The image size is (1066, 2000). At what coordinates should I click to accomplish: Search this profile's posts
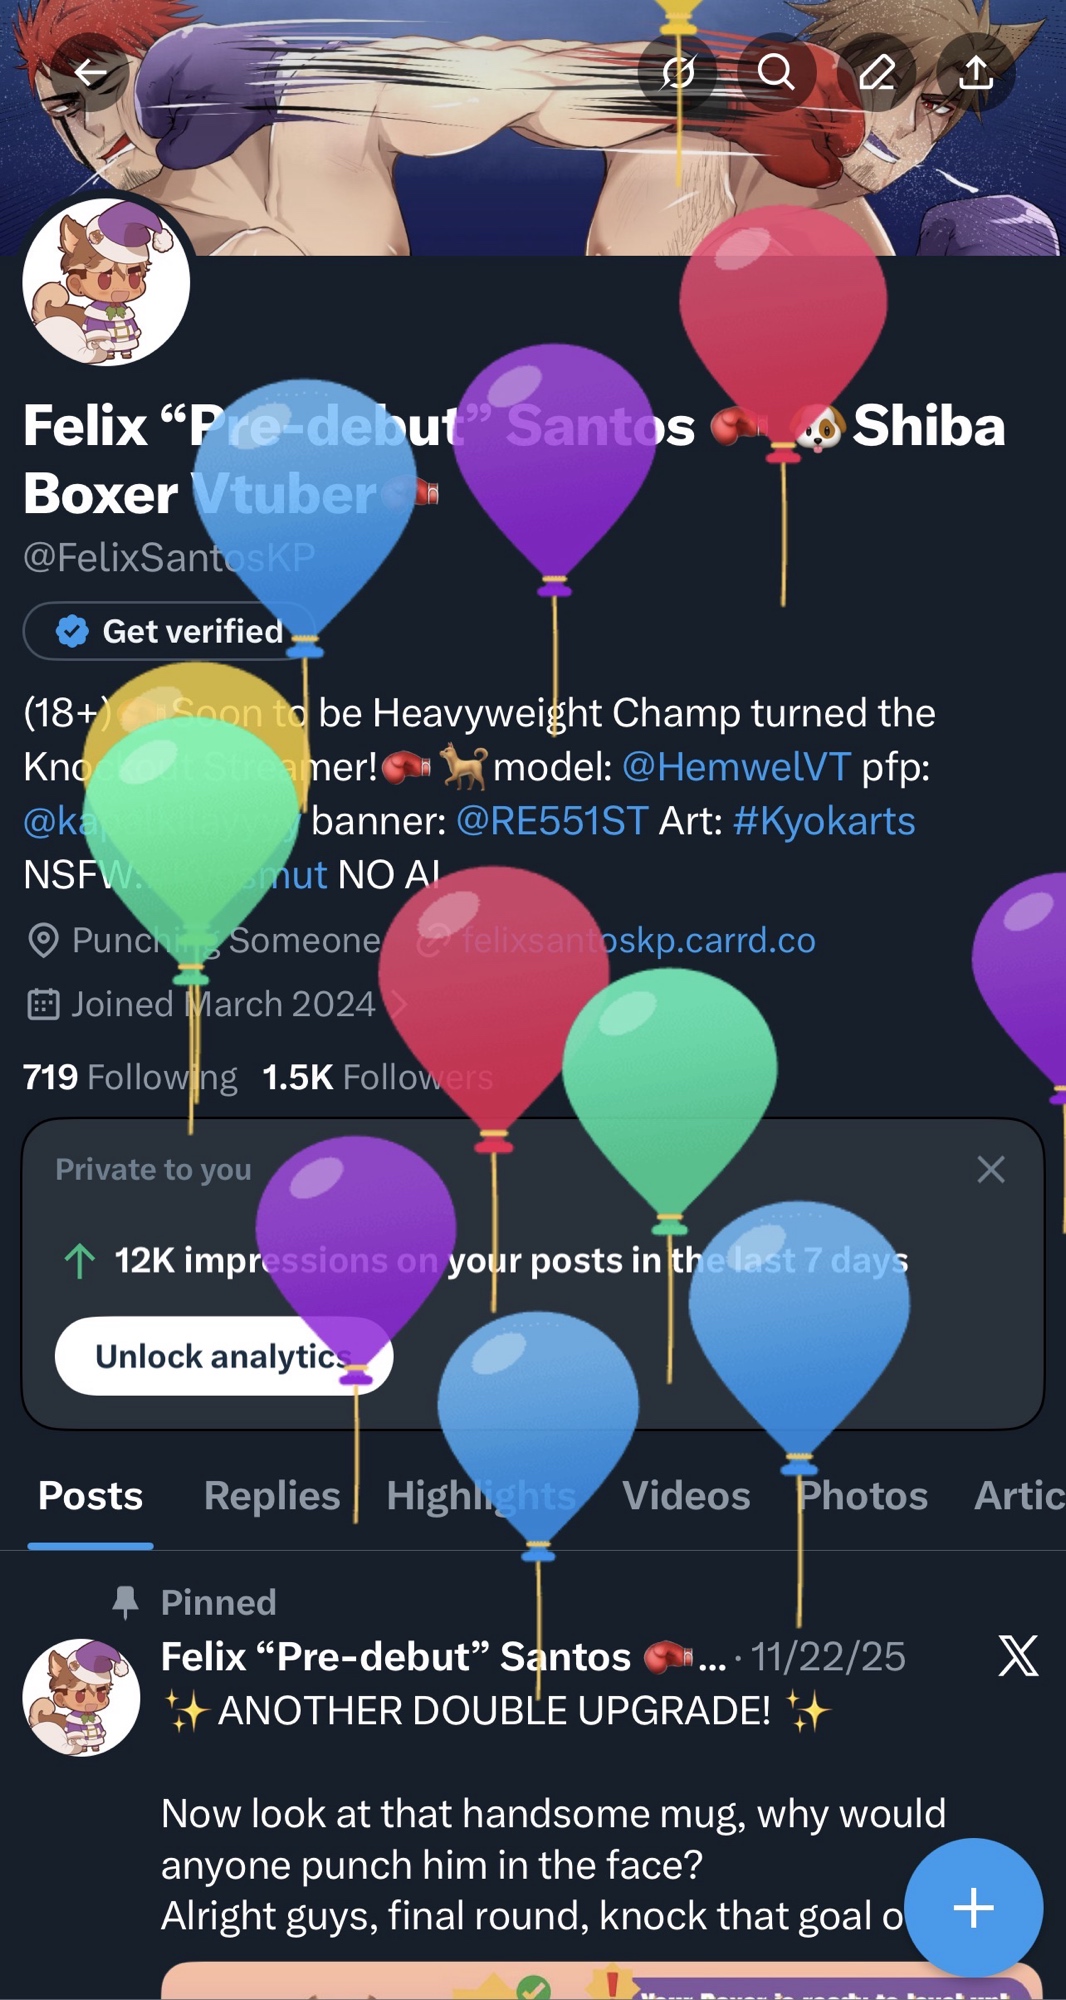click(776, 72)
